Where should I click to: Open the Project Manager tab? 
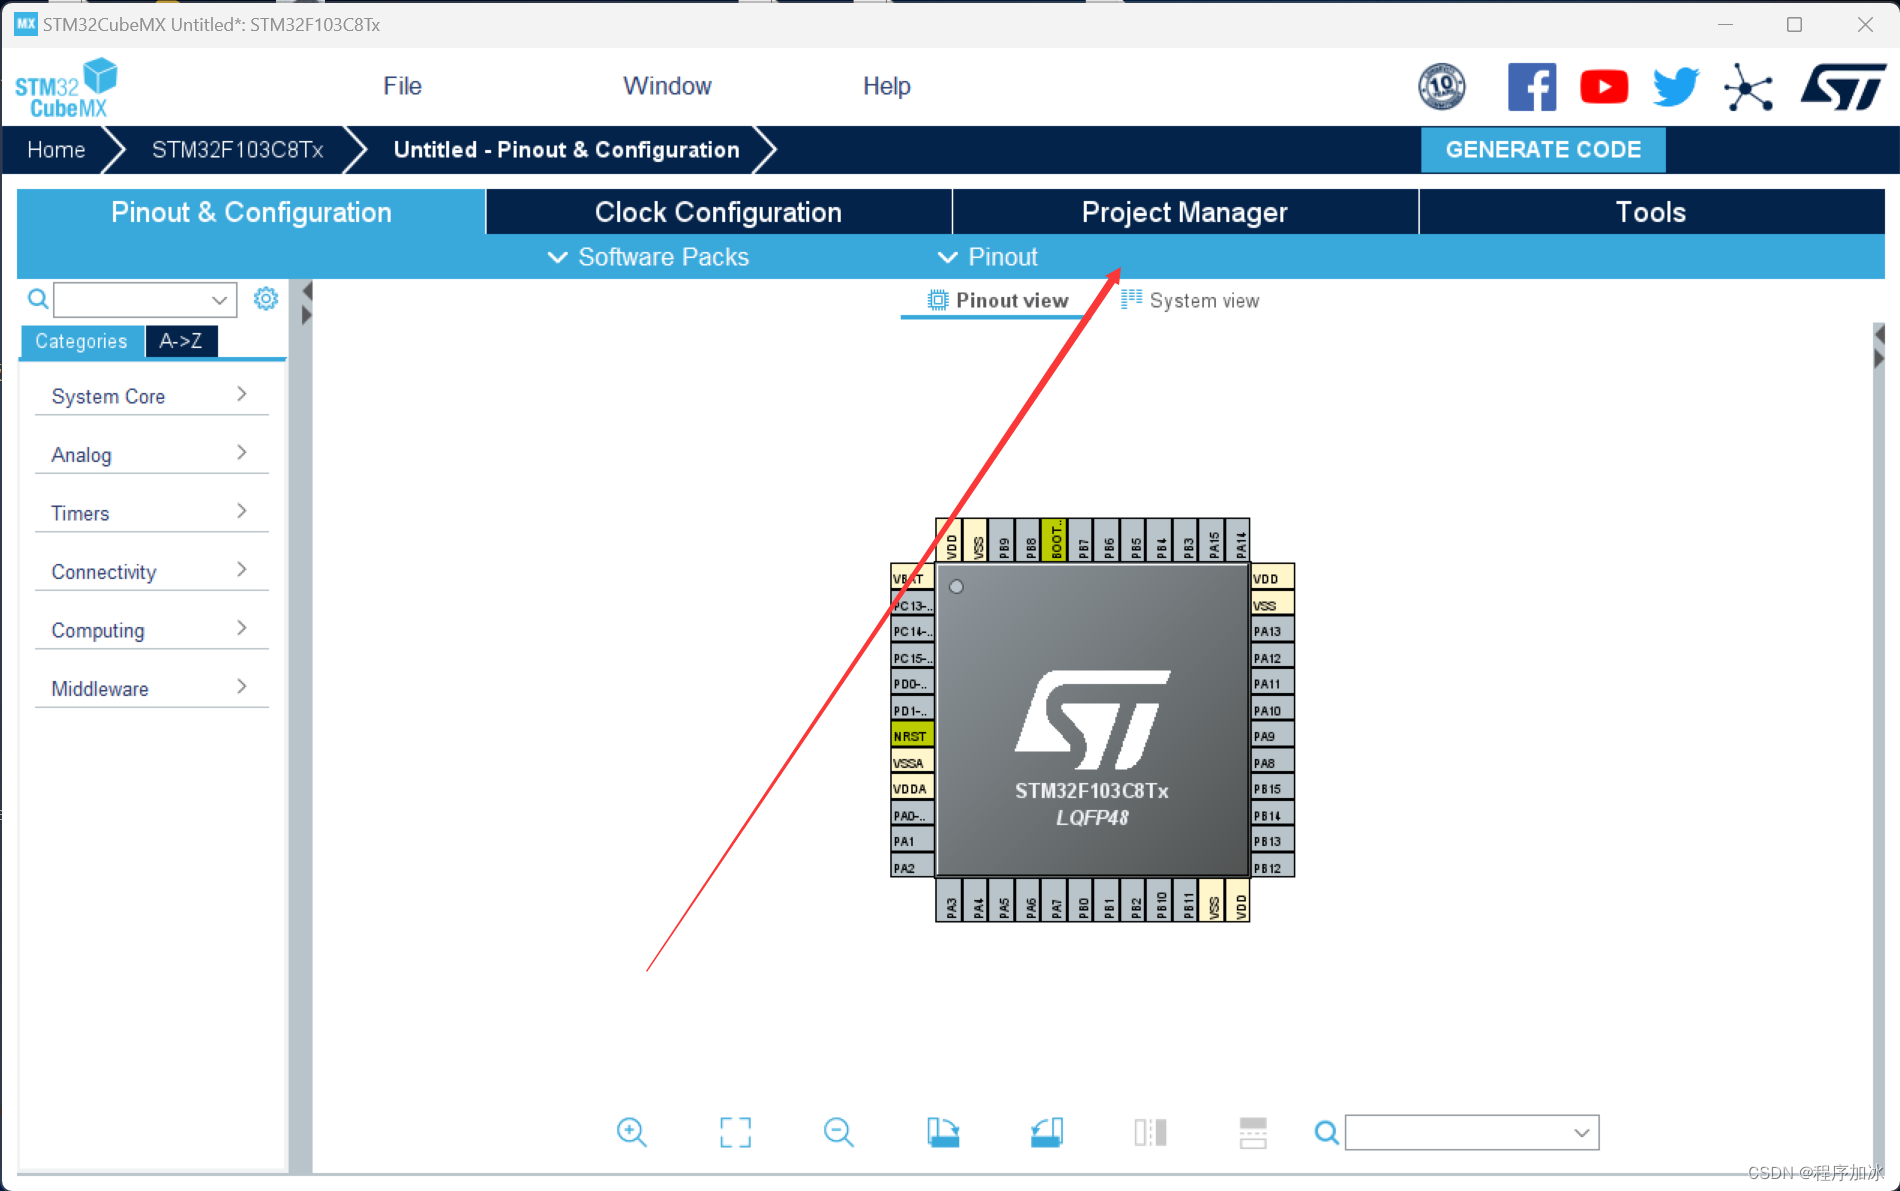pyautogui.click(x=1183, y=211)
